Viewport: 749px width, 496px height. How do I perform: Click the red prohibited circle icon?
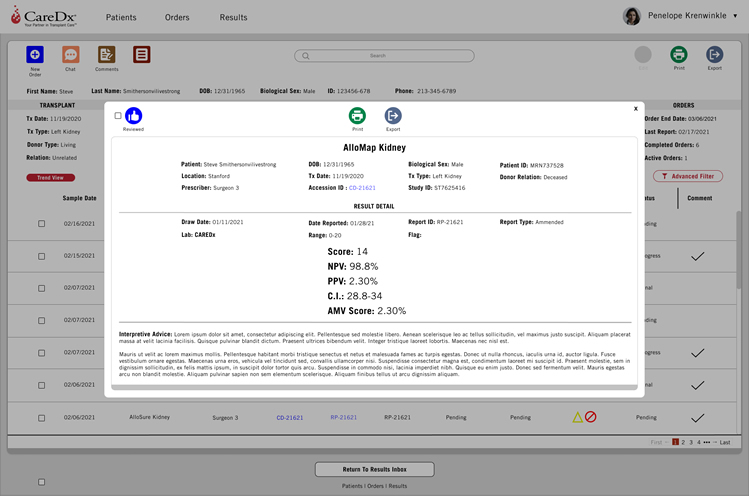pyautogui.click(x=590, y=417)
